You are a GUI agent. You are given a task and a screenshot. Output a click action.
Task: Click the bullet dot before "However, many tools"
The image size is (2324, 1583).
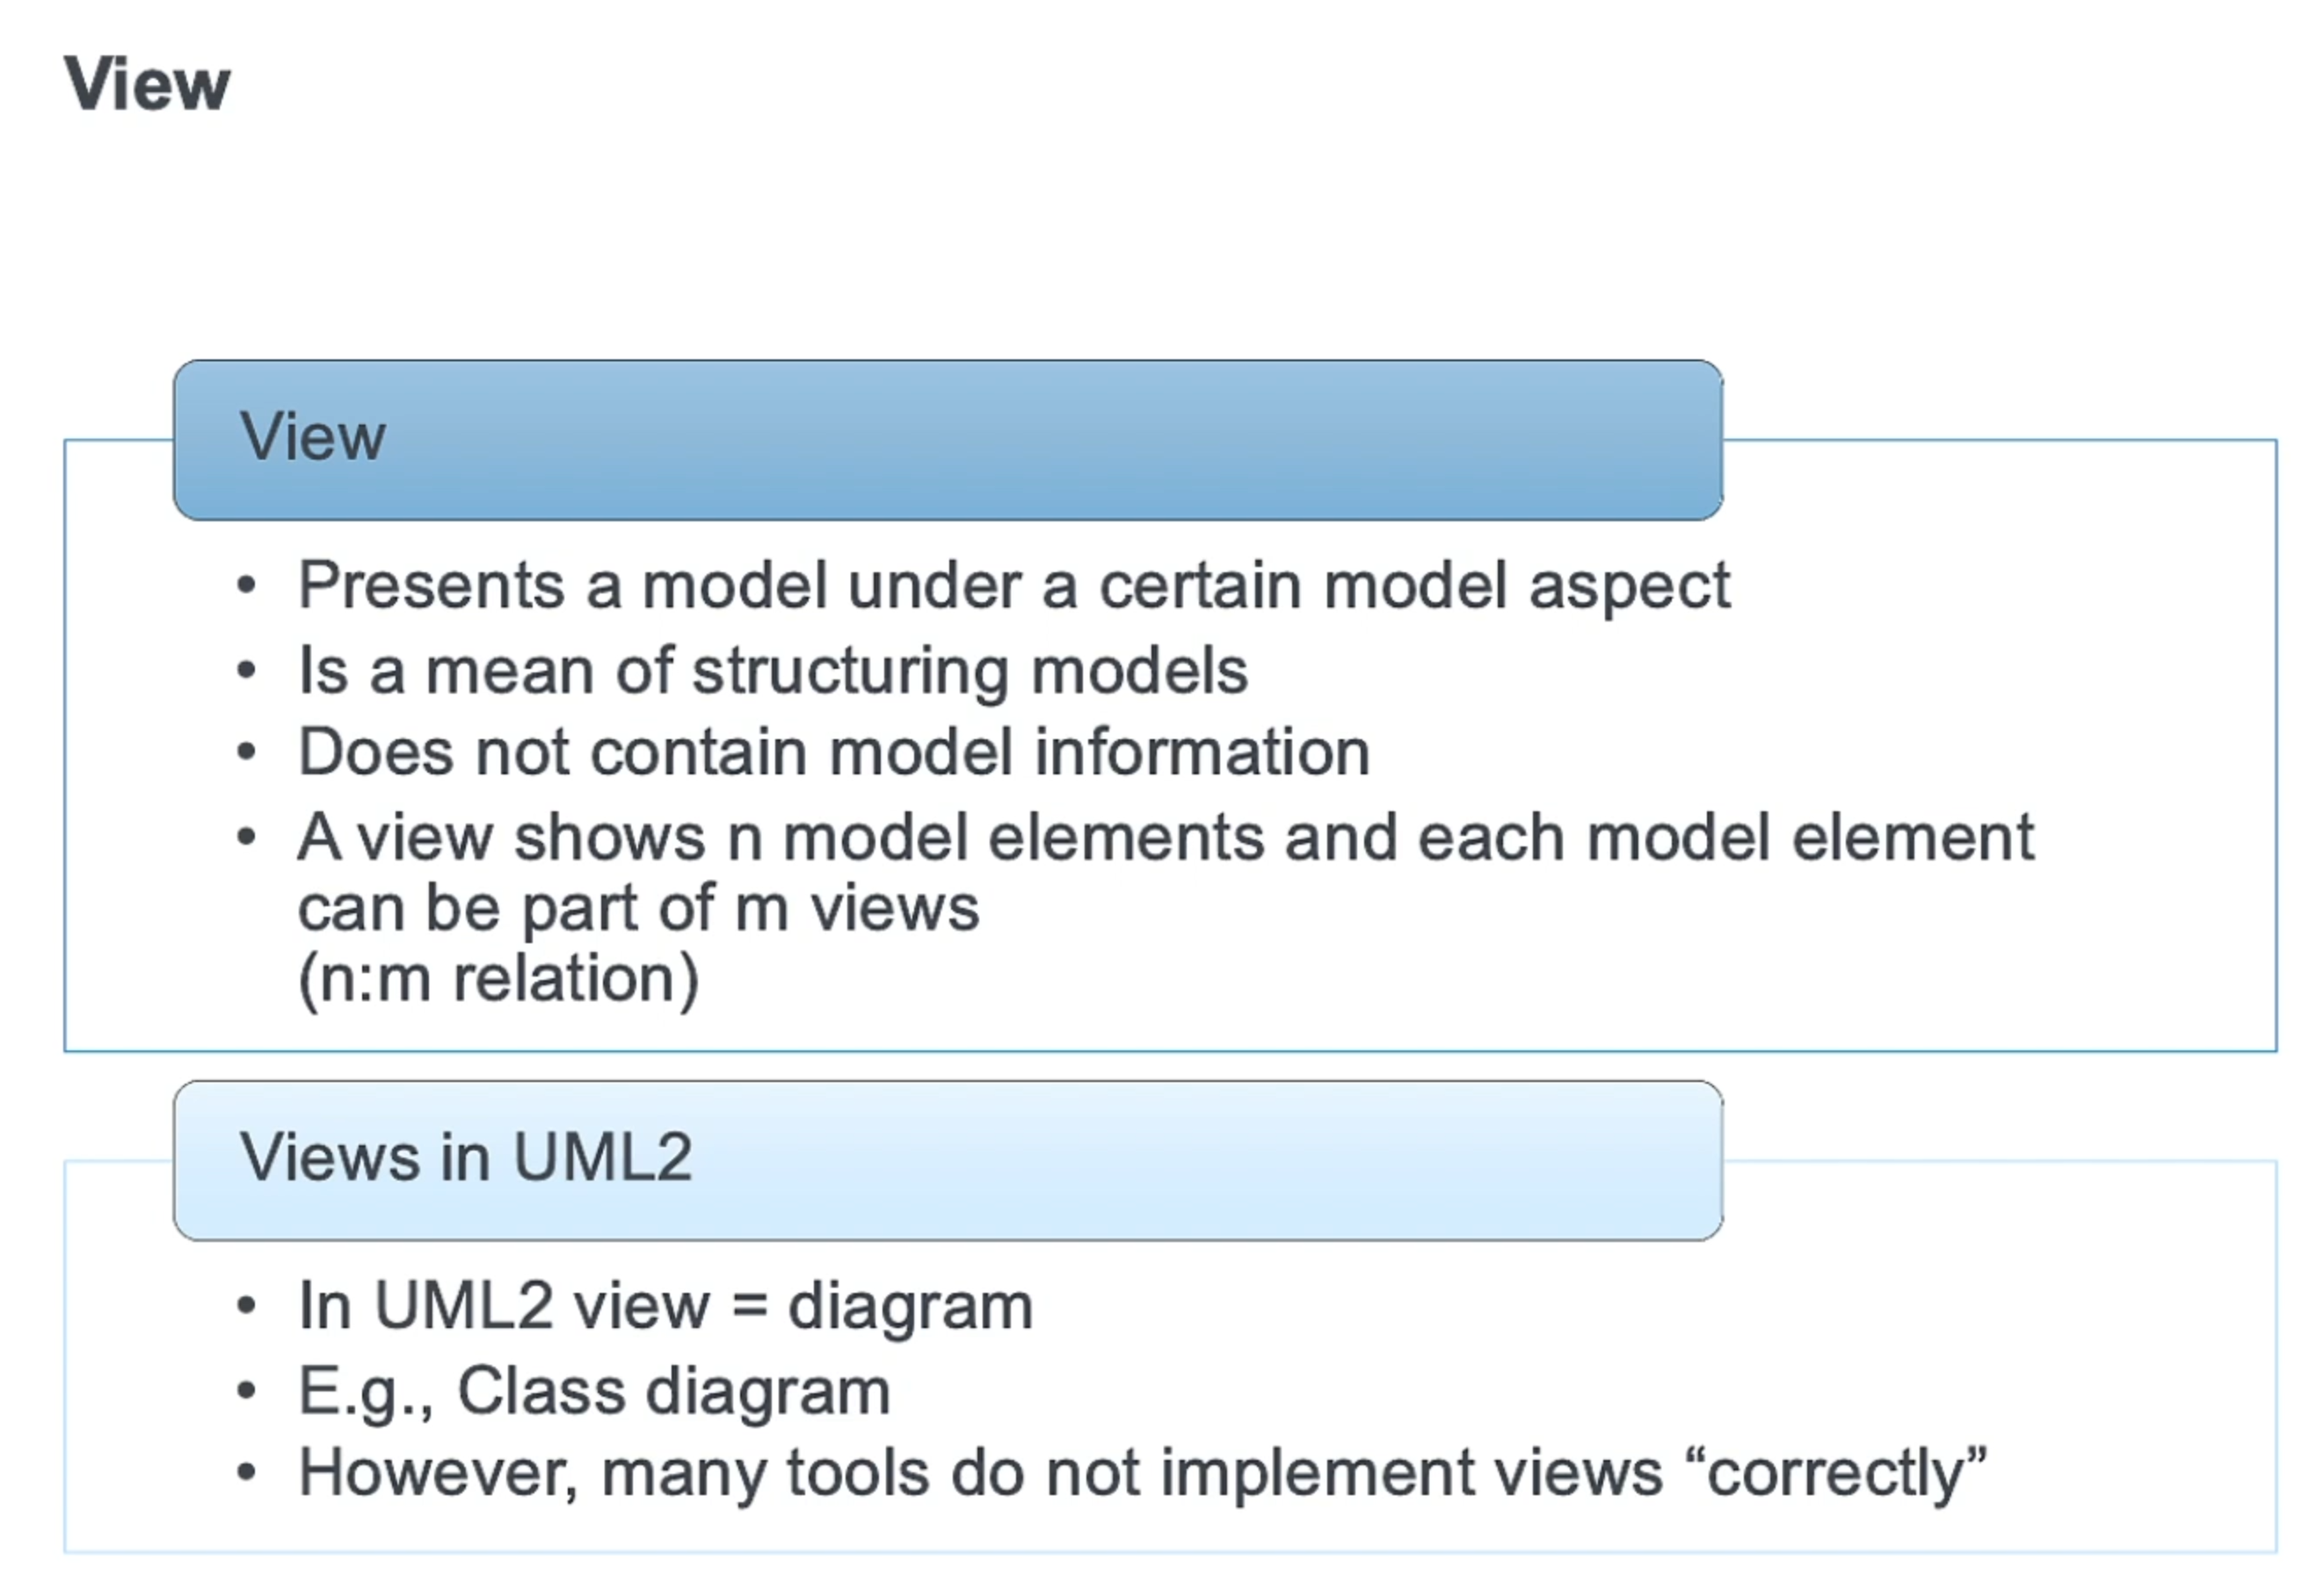click(x=247, y=1473)
